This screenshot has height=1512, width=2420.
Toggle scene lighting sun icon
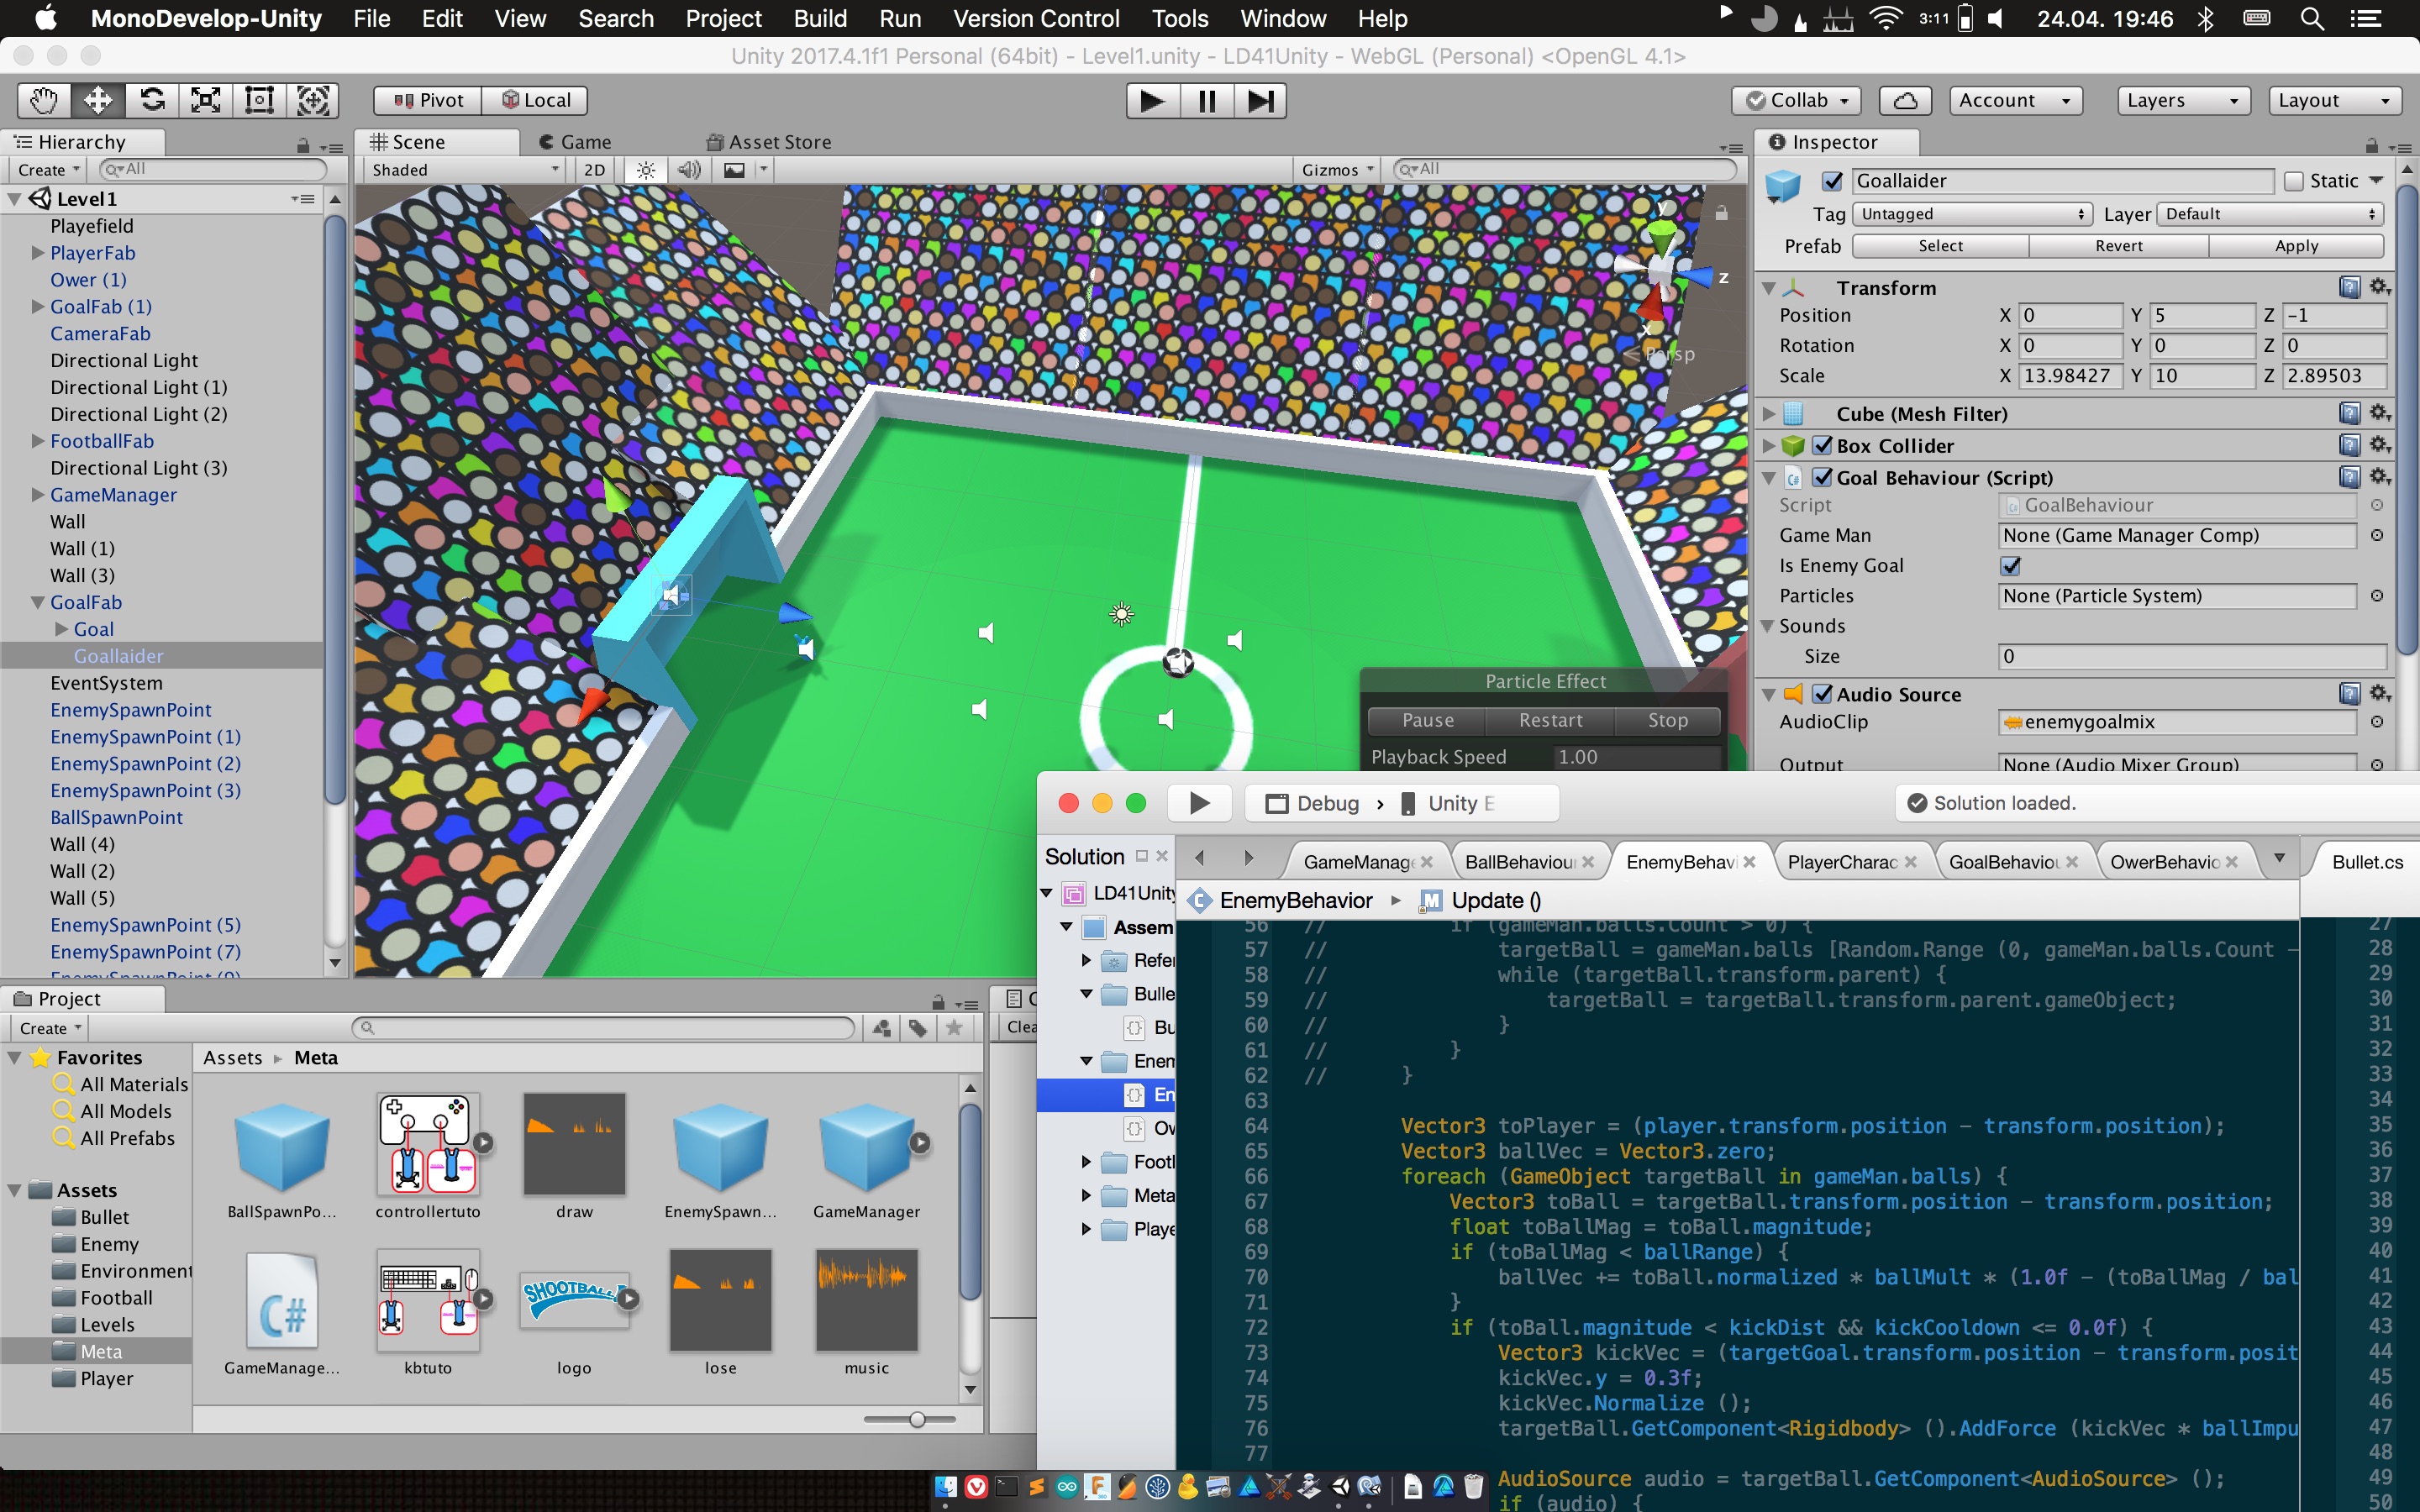646,170
